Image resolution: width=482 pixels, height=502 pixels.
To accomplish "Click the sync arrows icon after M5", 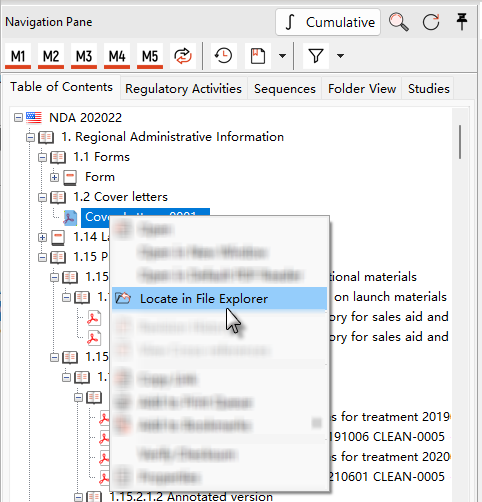I will point(183,56).
